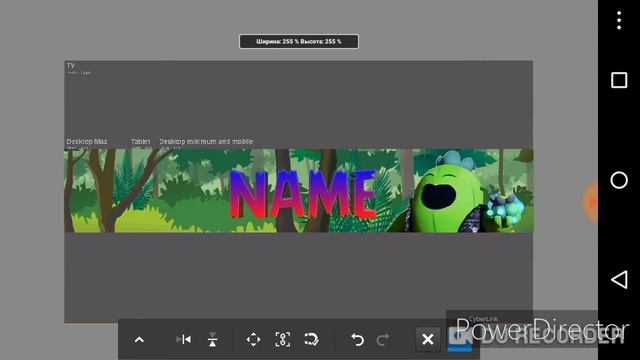Image resolution: width=640 pixels, height=360 pixels.
Task: Tap the width and height percentage readout
Action: pyautogui.click(x=299, y=41)
